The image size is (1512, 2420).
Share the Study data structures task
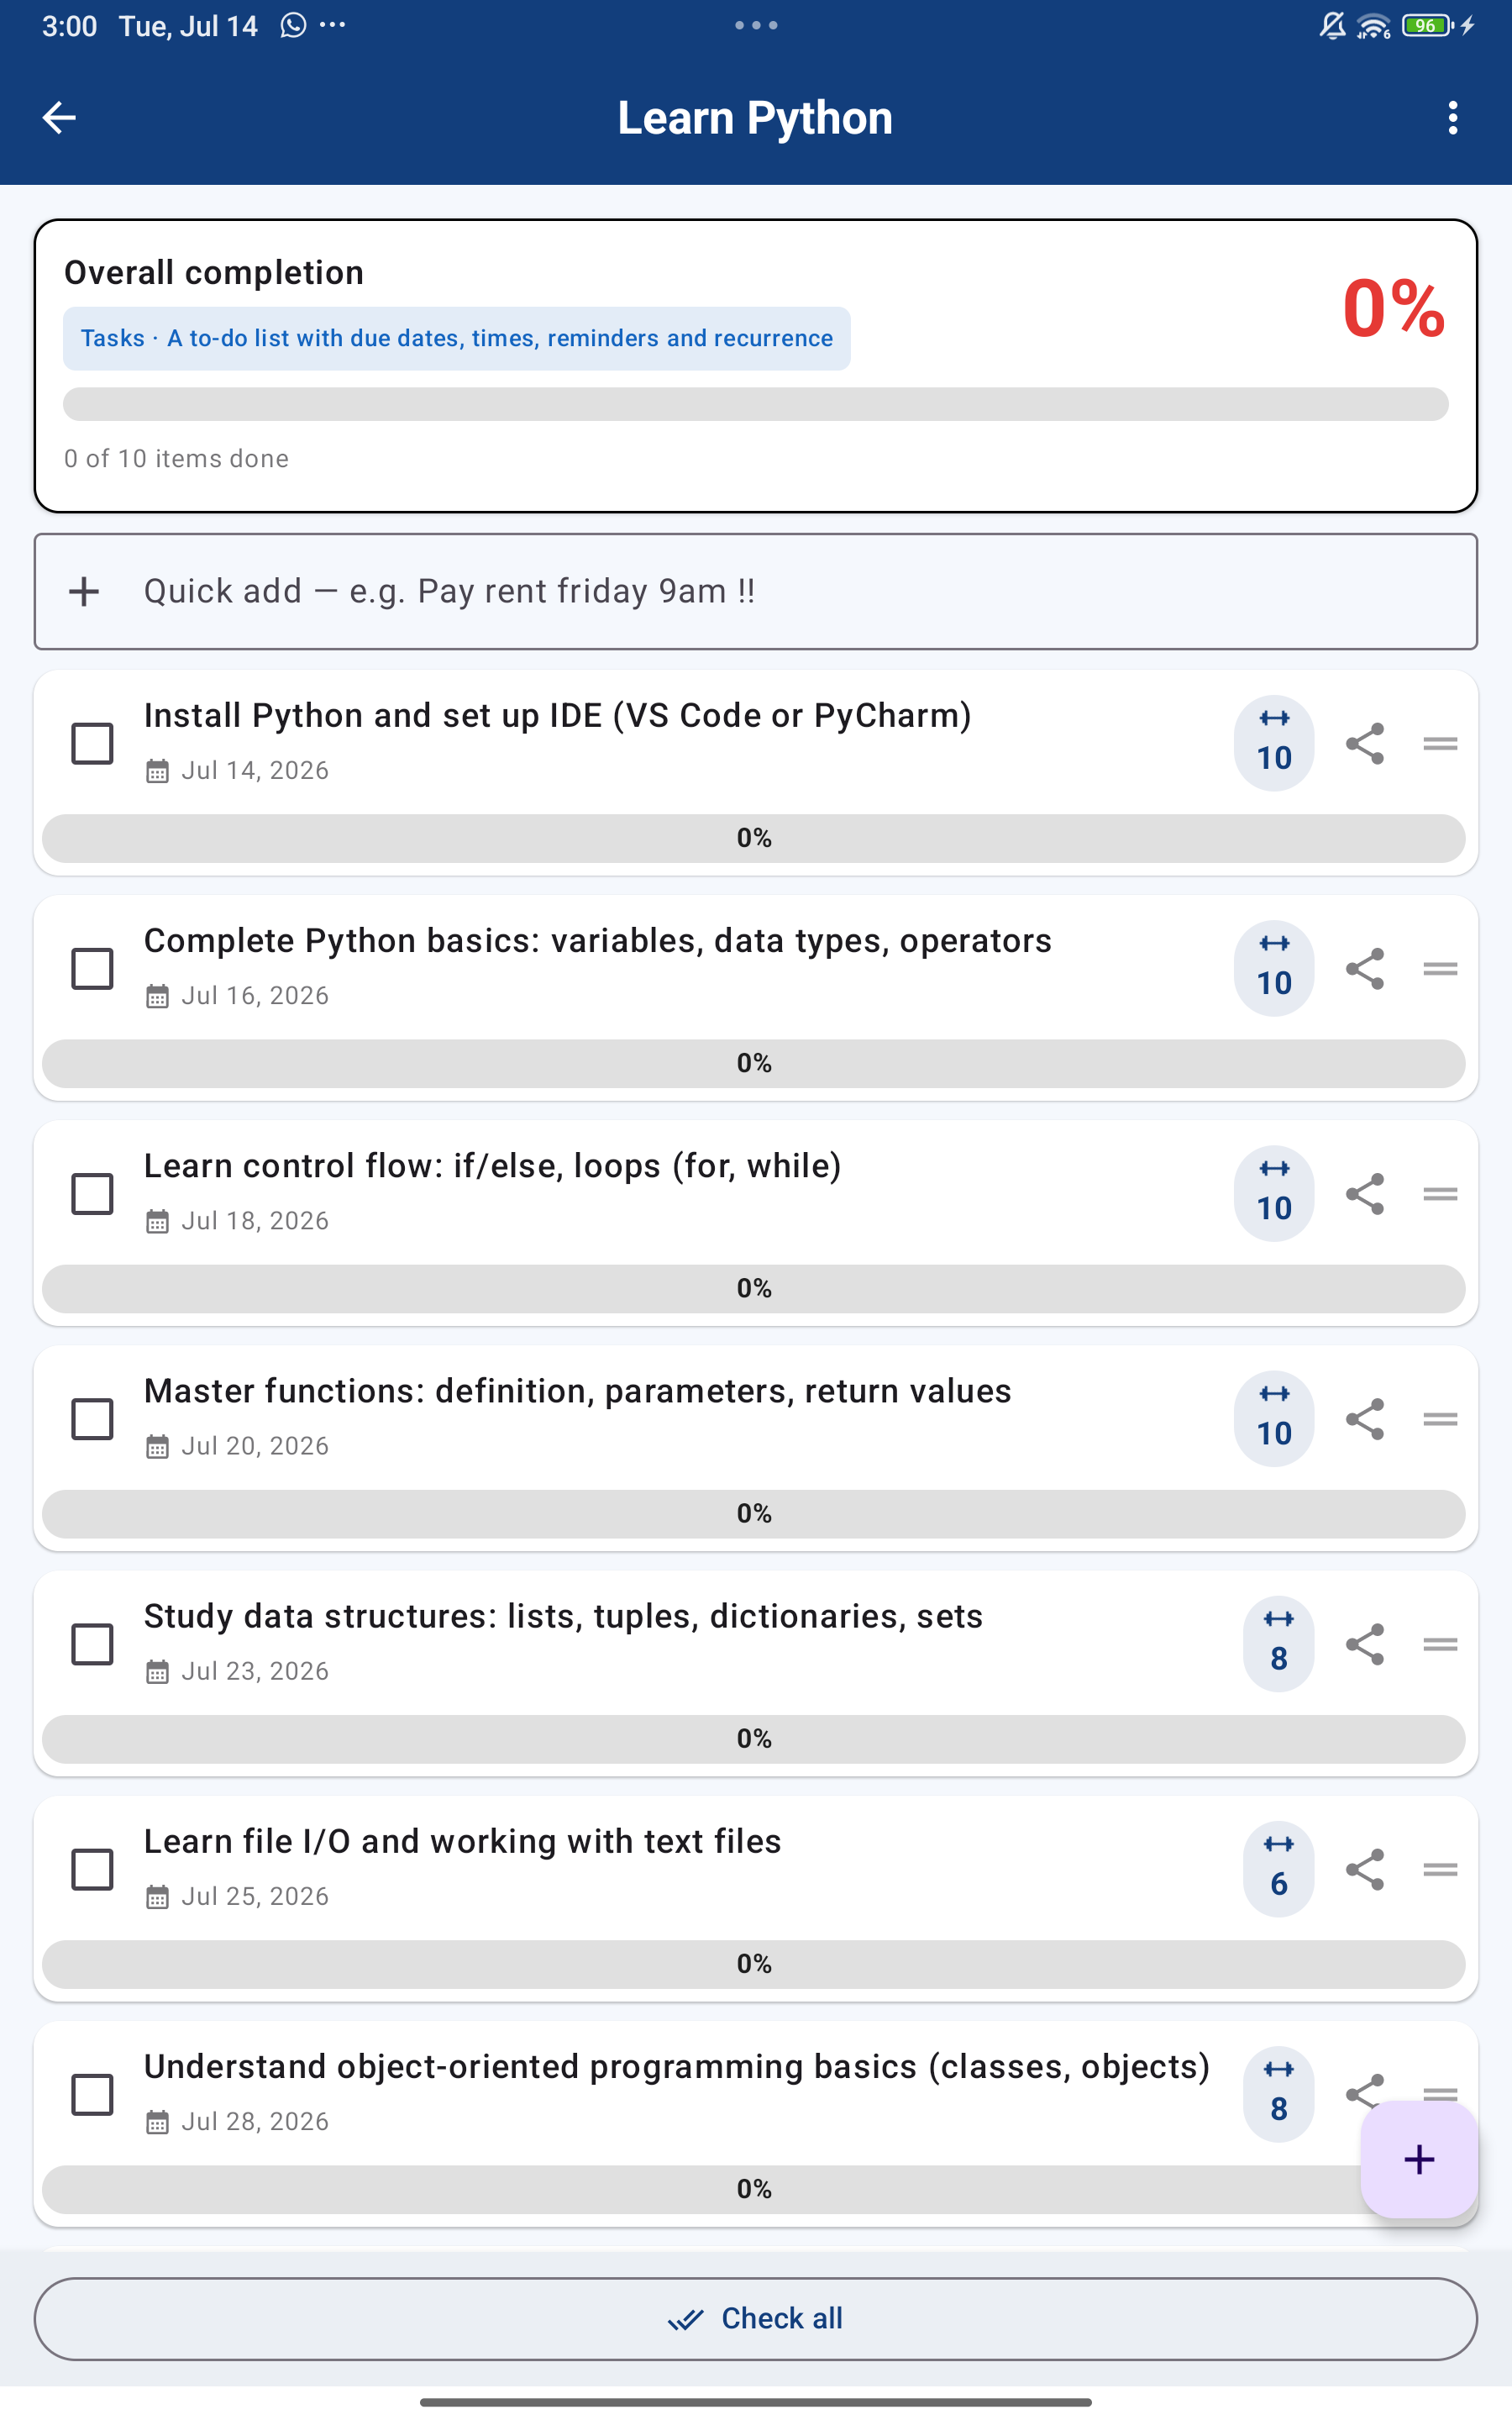click(x=1365, y=1643)
